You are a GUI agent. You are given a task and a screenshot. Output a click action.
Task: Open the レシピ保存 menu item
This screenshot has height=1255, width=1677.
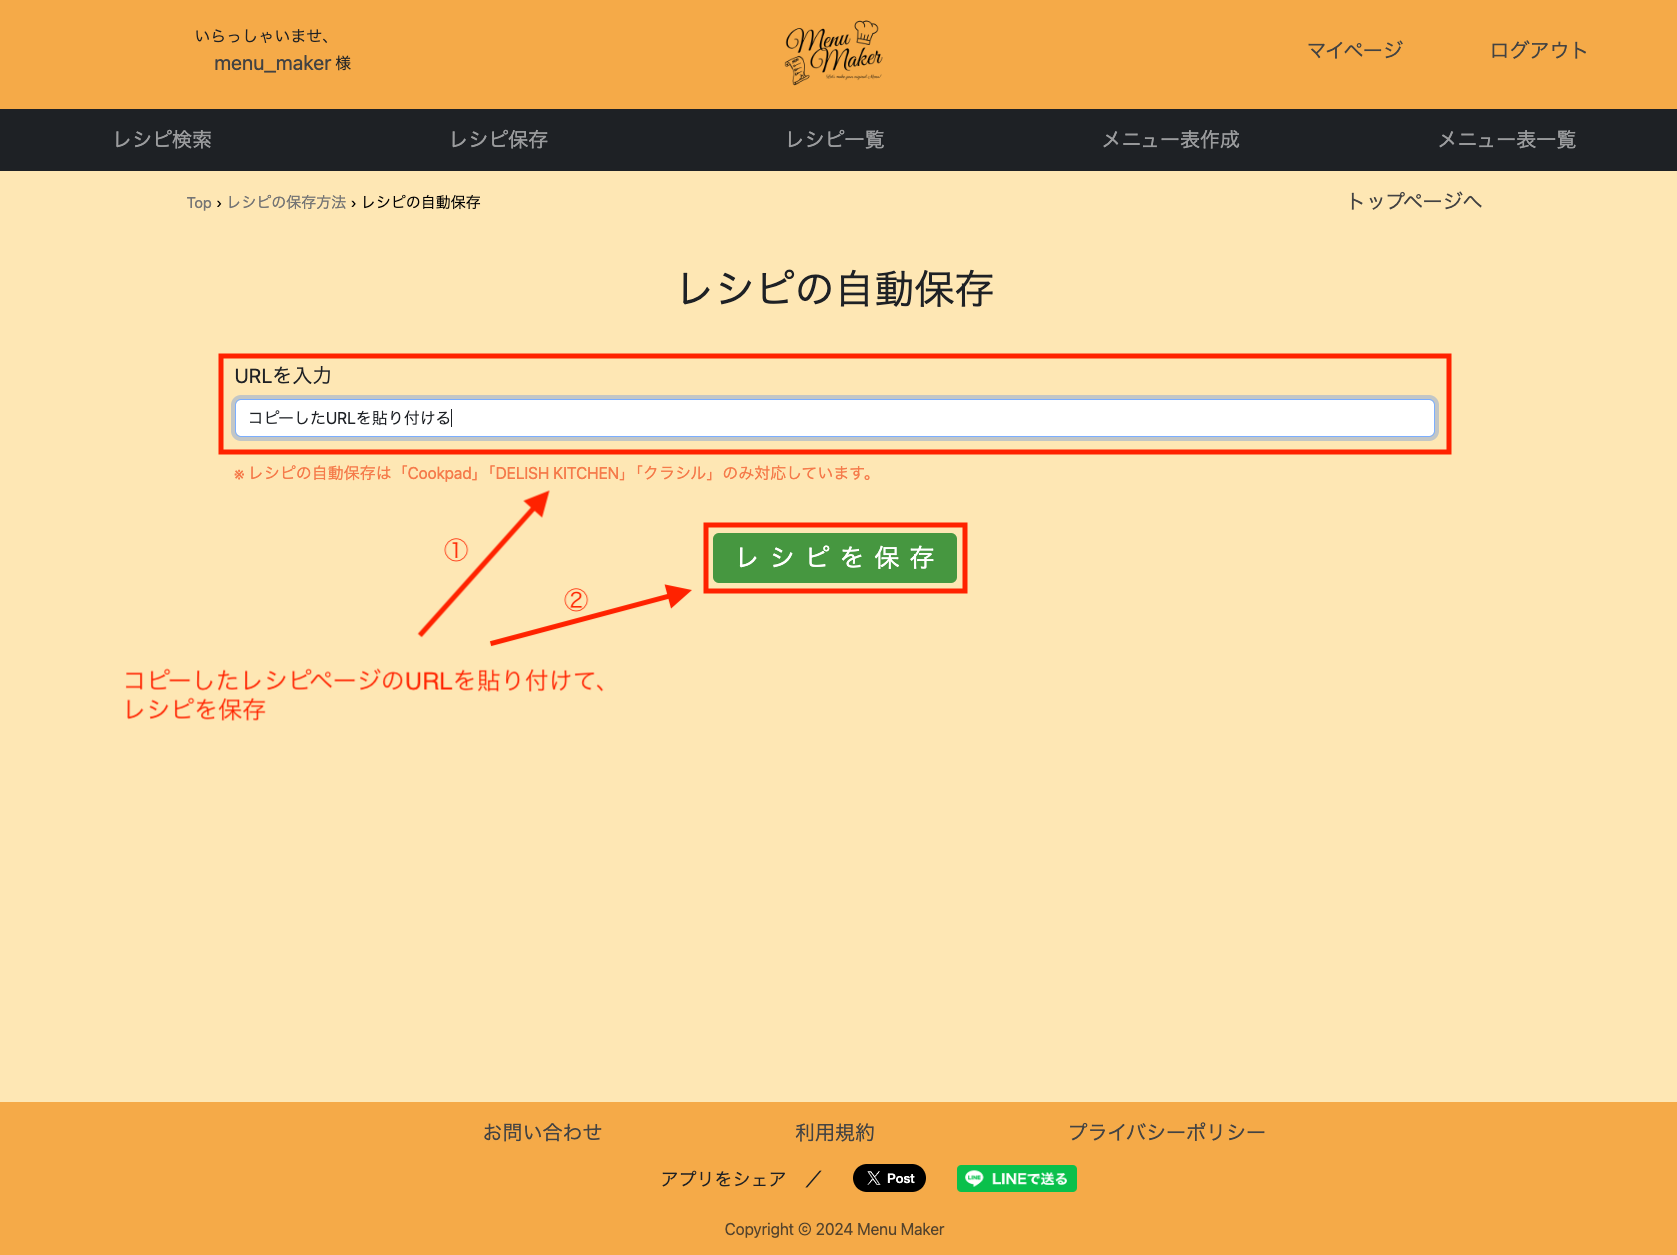499,140
